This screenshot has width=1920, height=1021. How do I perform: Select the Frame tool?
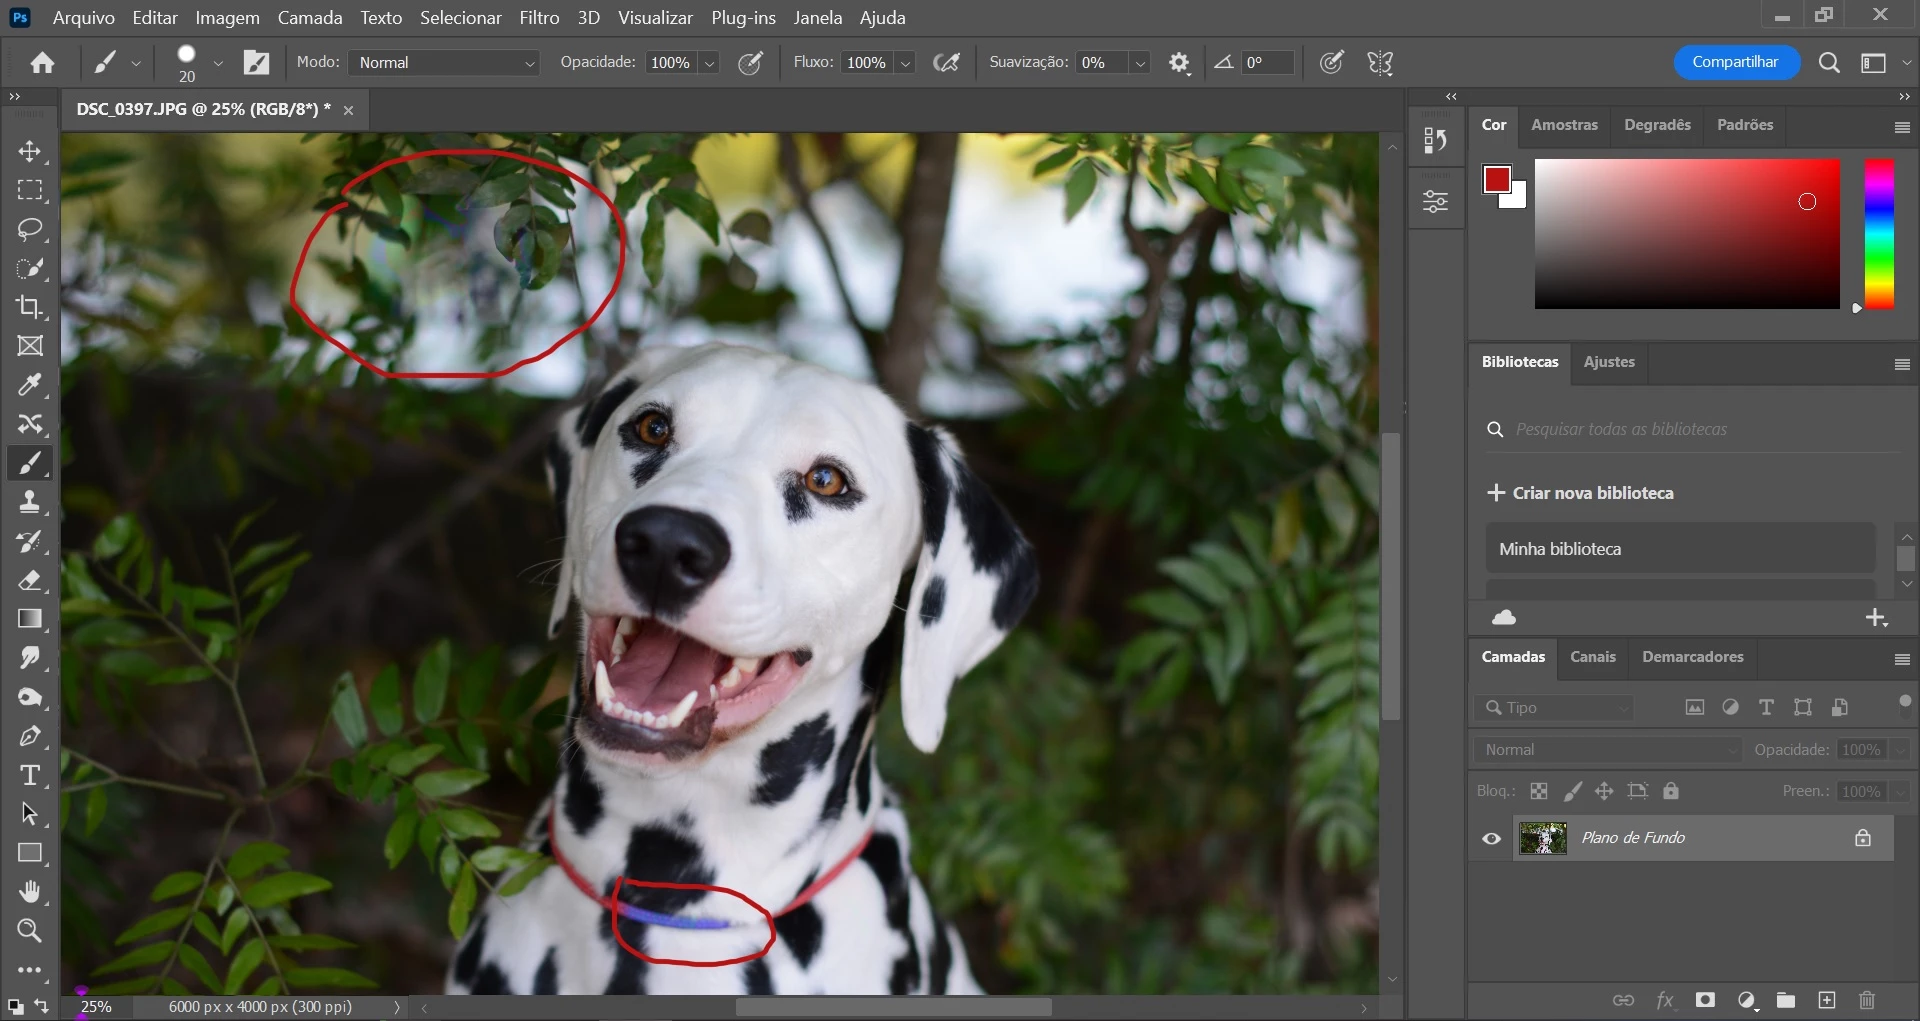tap(30, 346)
